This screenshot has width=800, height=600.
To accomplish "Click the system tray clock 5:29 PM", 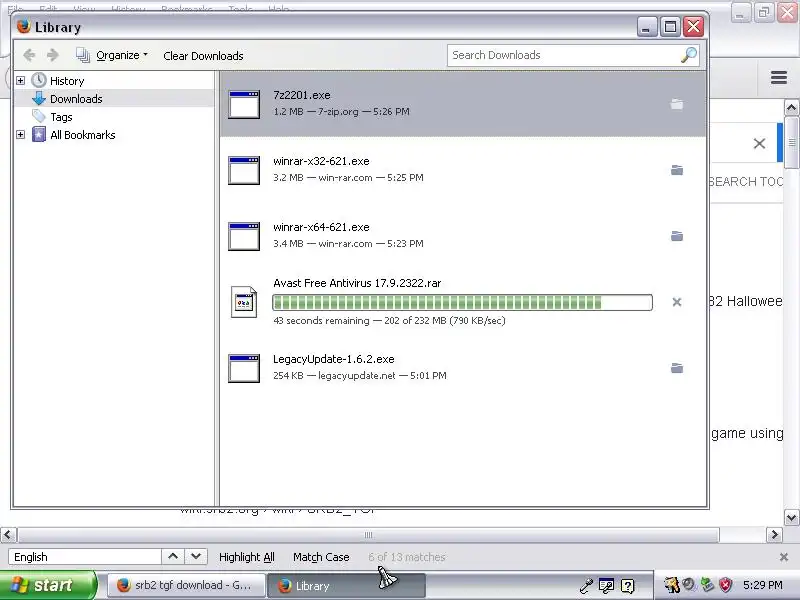I will tap(763, 585).
